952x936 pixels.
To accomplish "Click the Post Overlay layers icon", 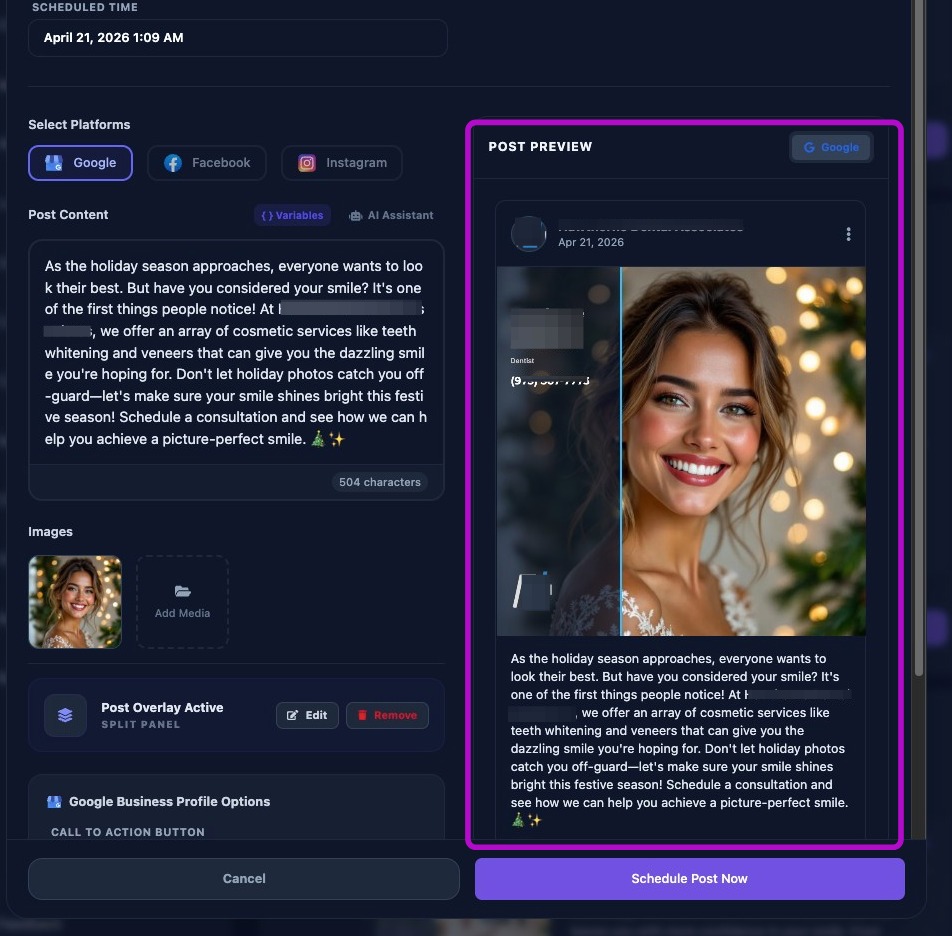I will click(x=66, y=715).
